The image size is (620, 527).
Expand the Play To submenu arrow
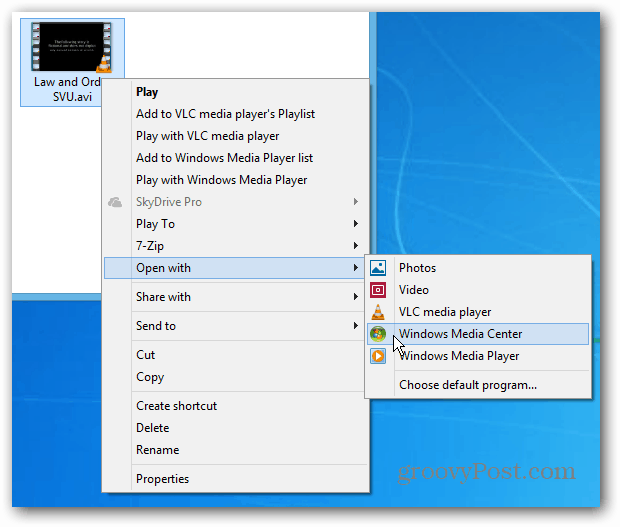[356, 224]
